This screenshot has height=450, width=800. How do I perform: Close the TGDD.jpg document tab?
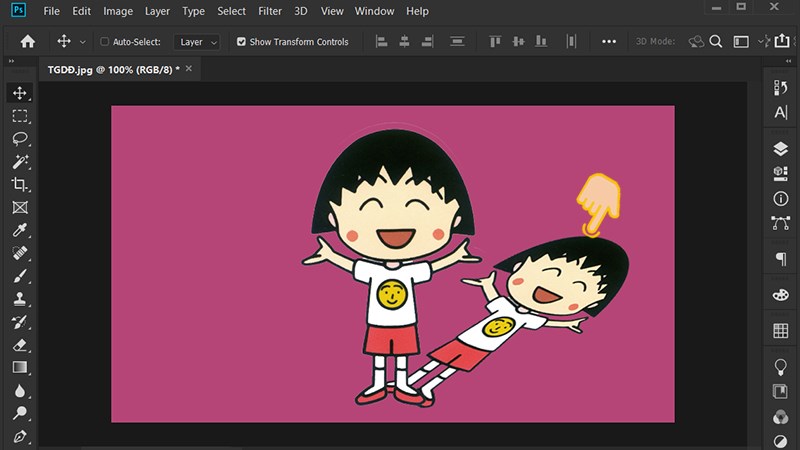[x=189, y=69]
